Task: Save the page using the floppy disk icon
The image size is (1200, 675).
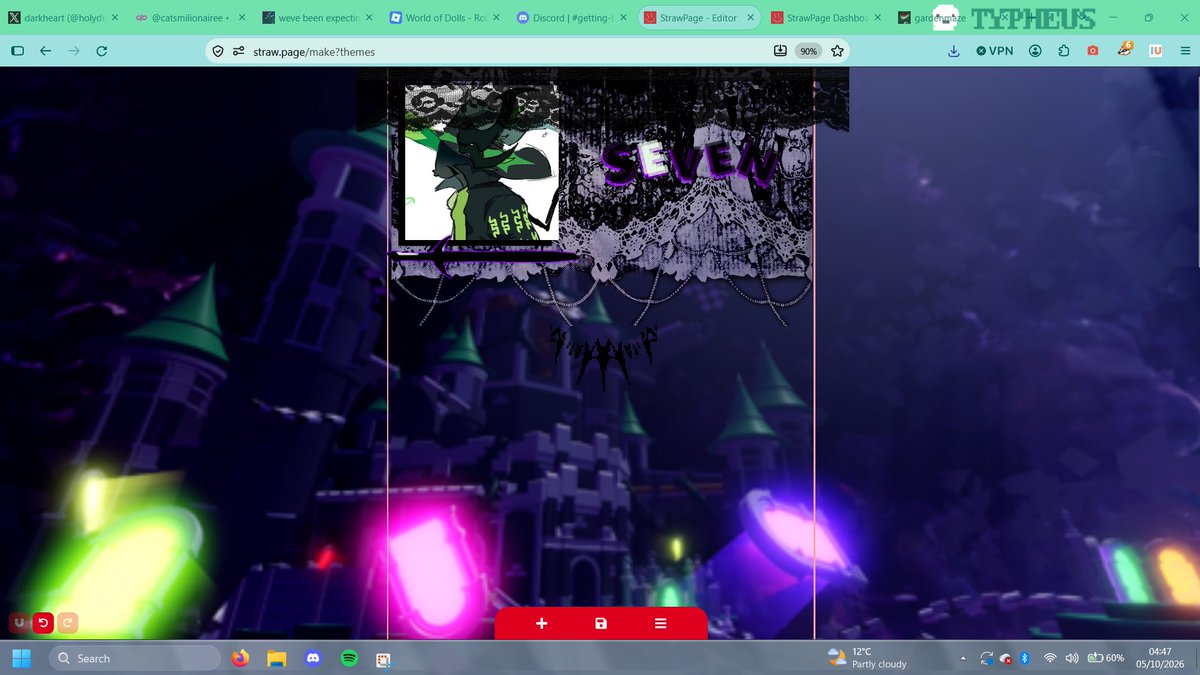Action: pos(601,624)
